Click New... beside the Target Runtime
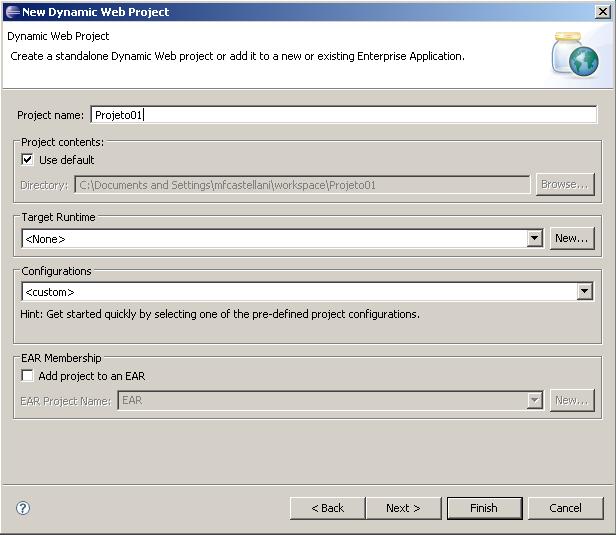616x535 pixels. [x=571, y=238]
